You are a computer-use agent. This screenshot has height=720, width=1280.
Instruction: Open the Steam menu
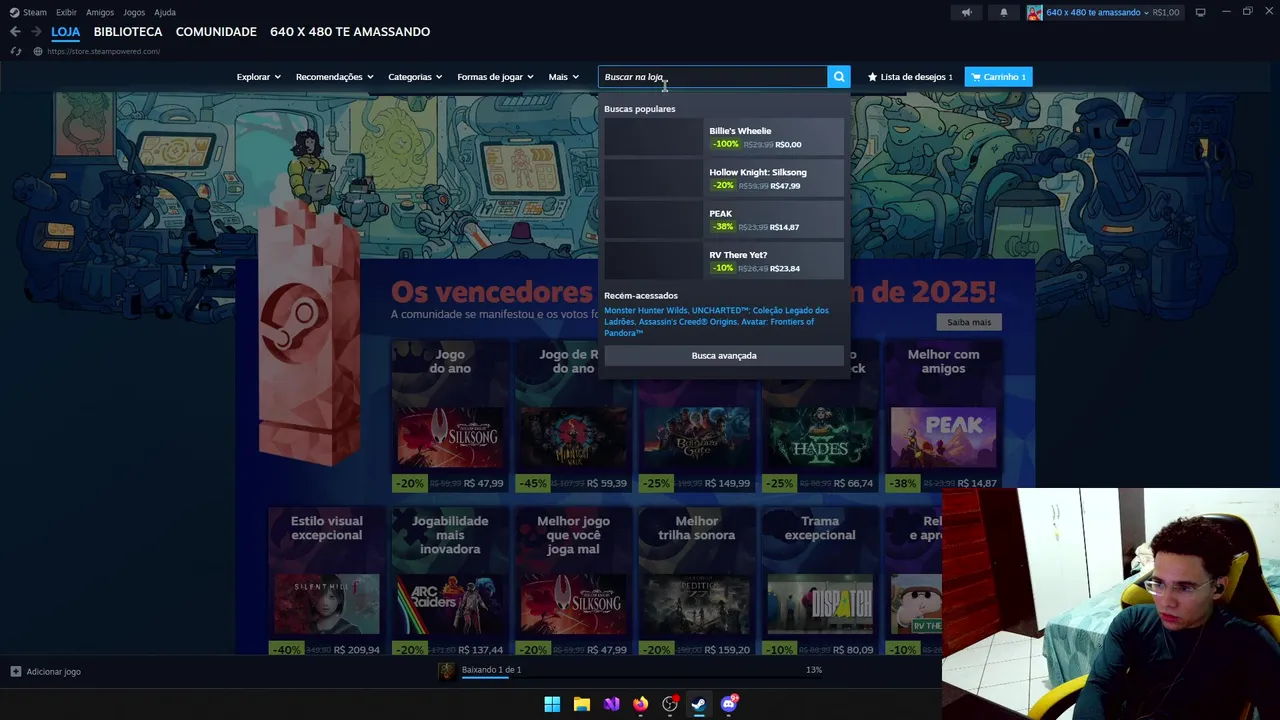[x=35, y=12]
